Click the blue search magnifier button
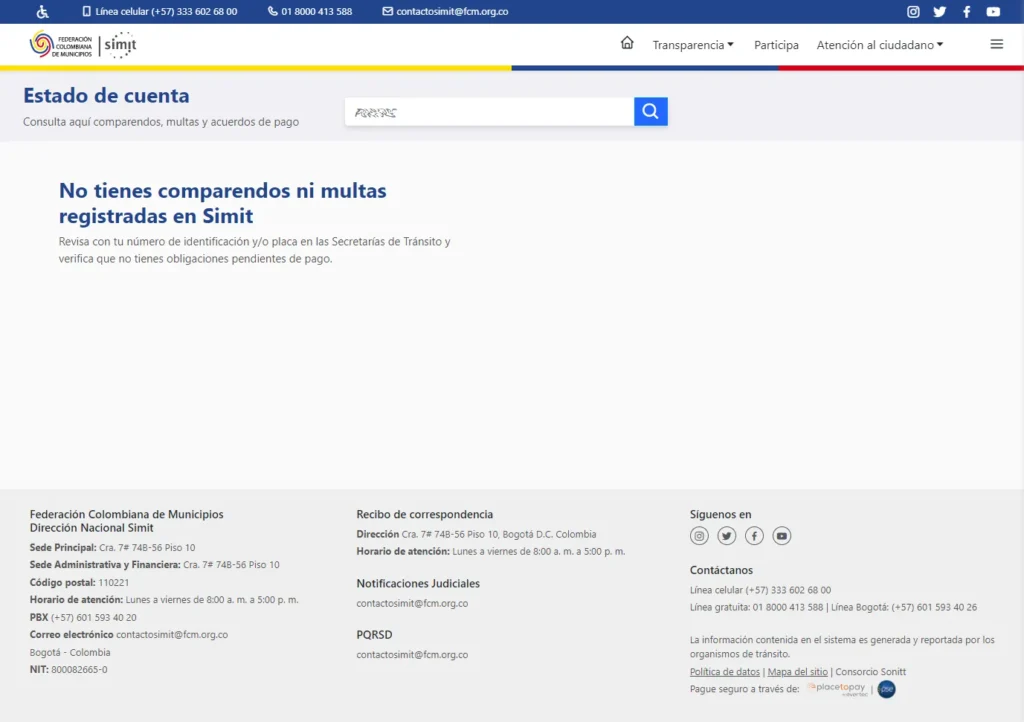 coord(650,112)
